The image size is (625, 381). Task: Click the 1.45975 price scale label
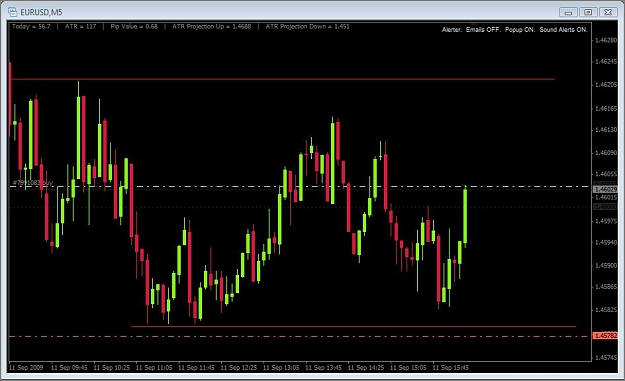[605, 221]
